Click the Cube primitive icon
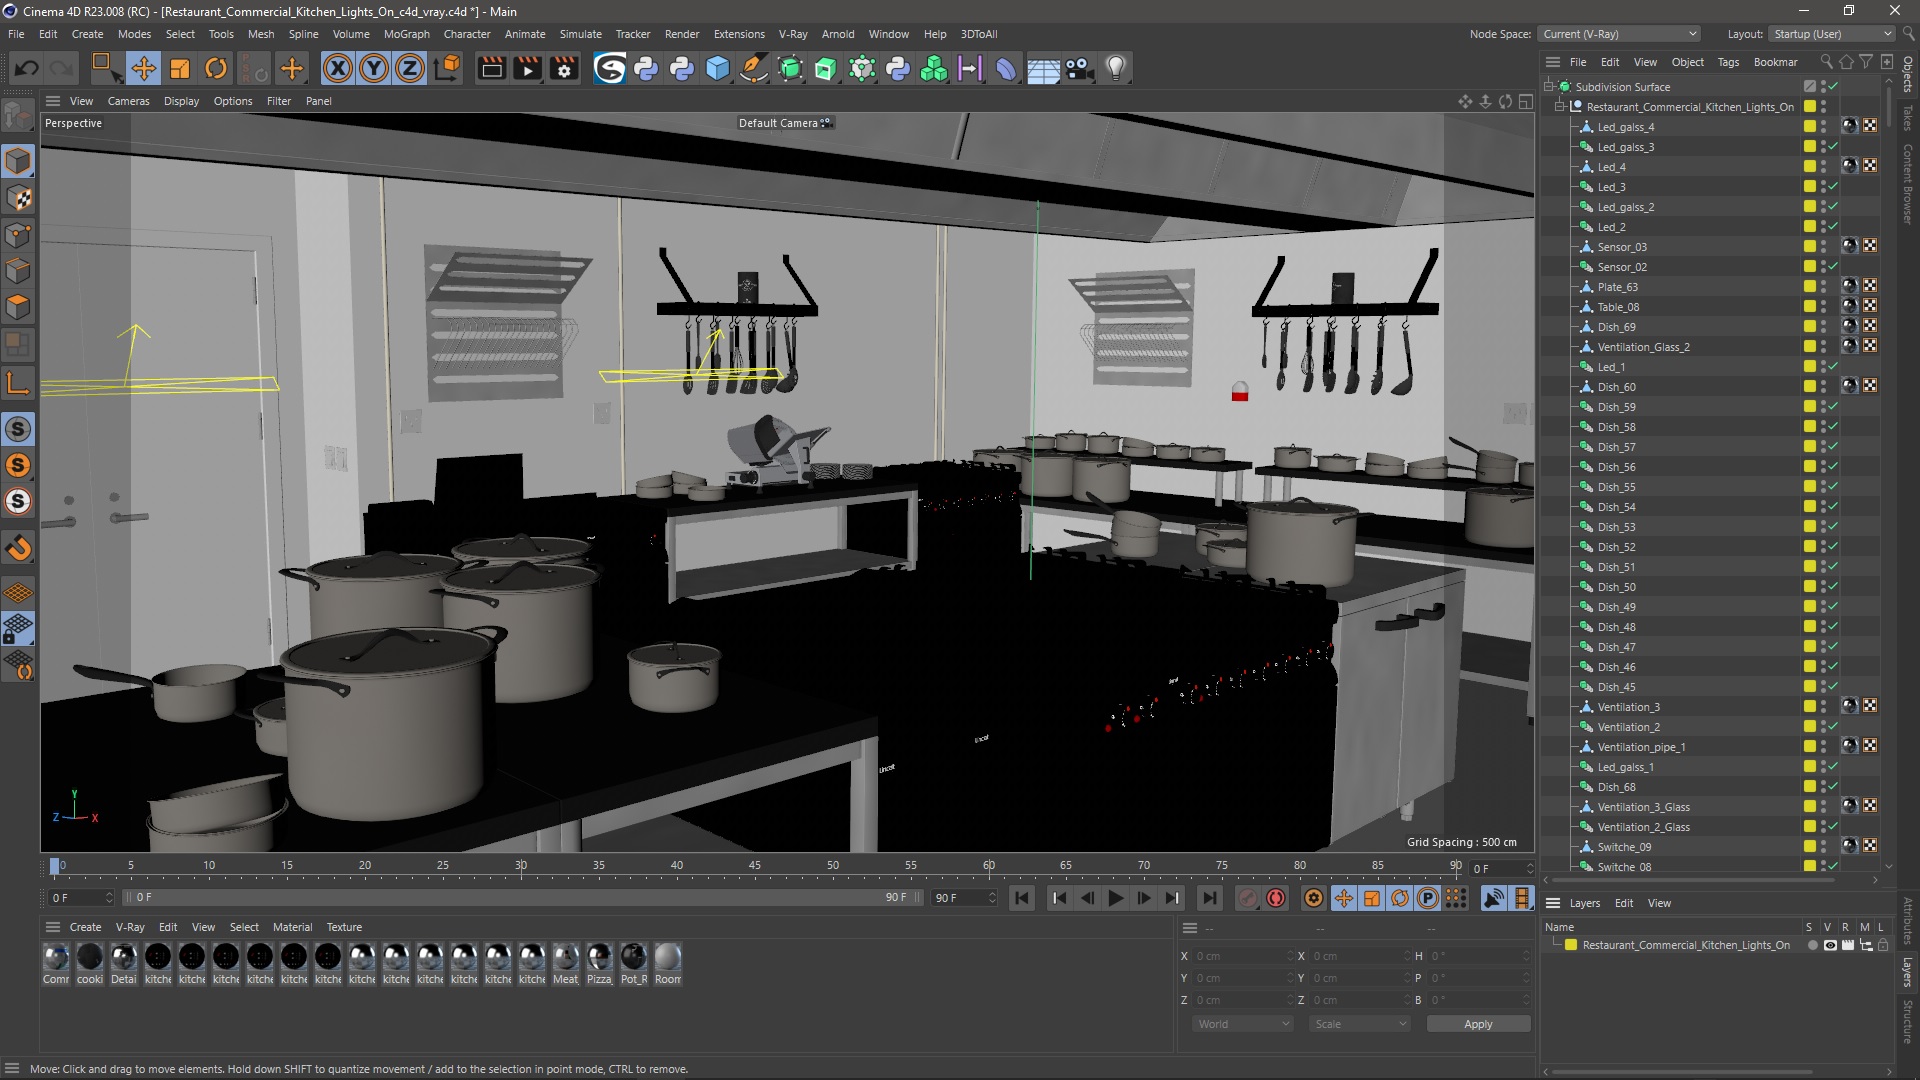 coord(718,68)
